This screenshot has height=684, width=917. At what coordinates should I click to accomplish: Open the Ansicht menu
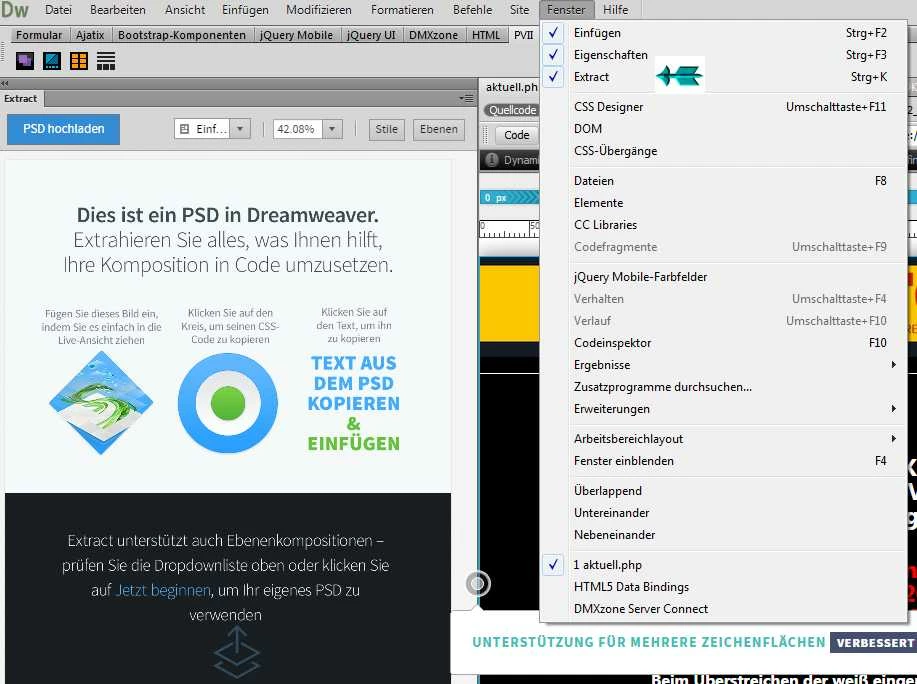pos(185,10)
